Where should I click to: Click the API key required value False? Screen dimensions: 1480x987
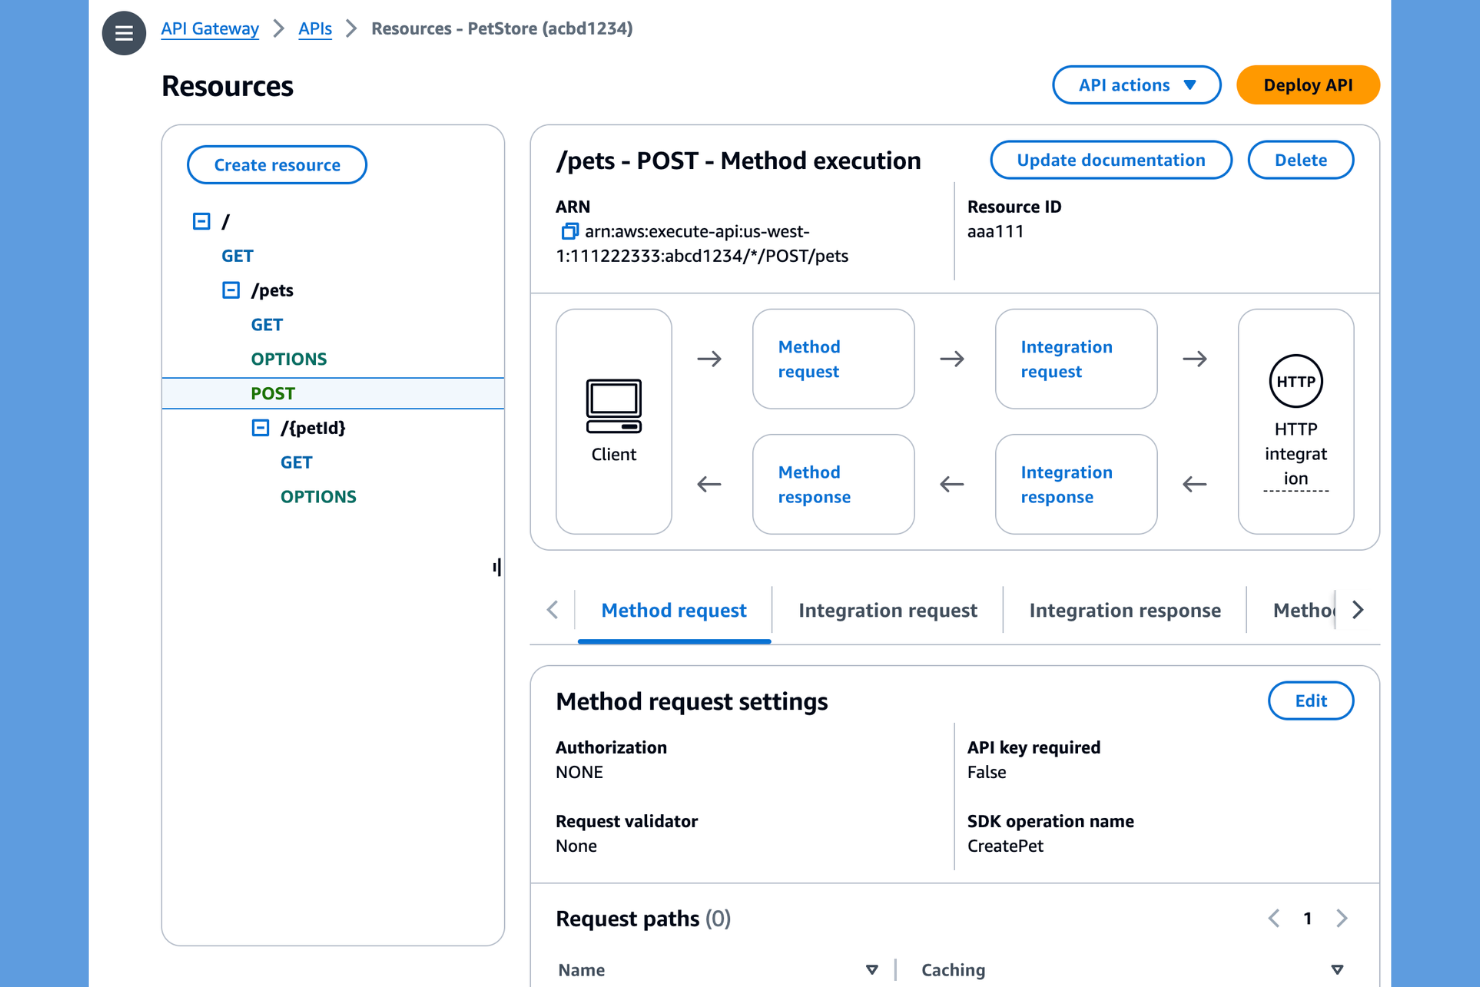point(987,772)
